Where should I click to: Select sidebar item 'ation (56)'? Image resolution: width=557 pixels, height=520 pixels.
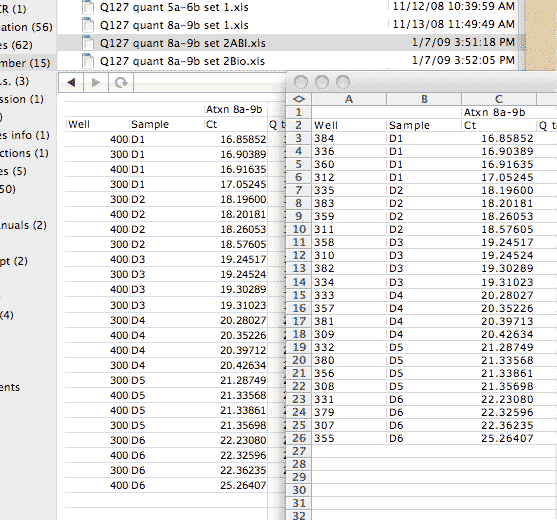click(x=27, y=27)
